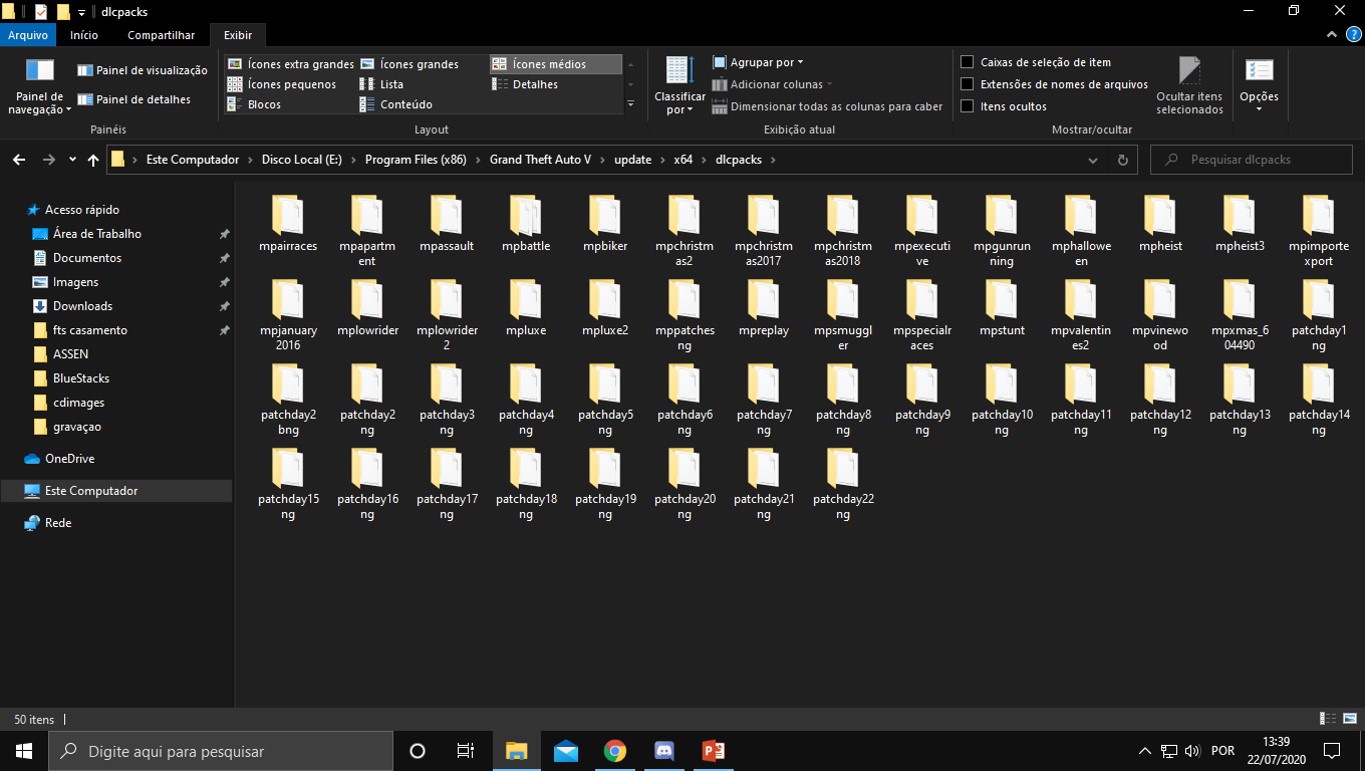Toggle Painel de visualização
Viewport: 1365px width, 771px height.
pos(142,70)
